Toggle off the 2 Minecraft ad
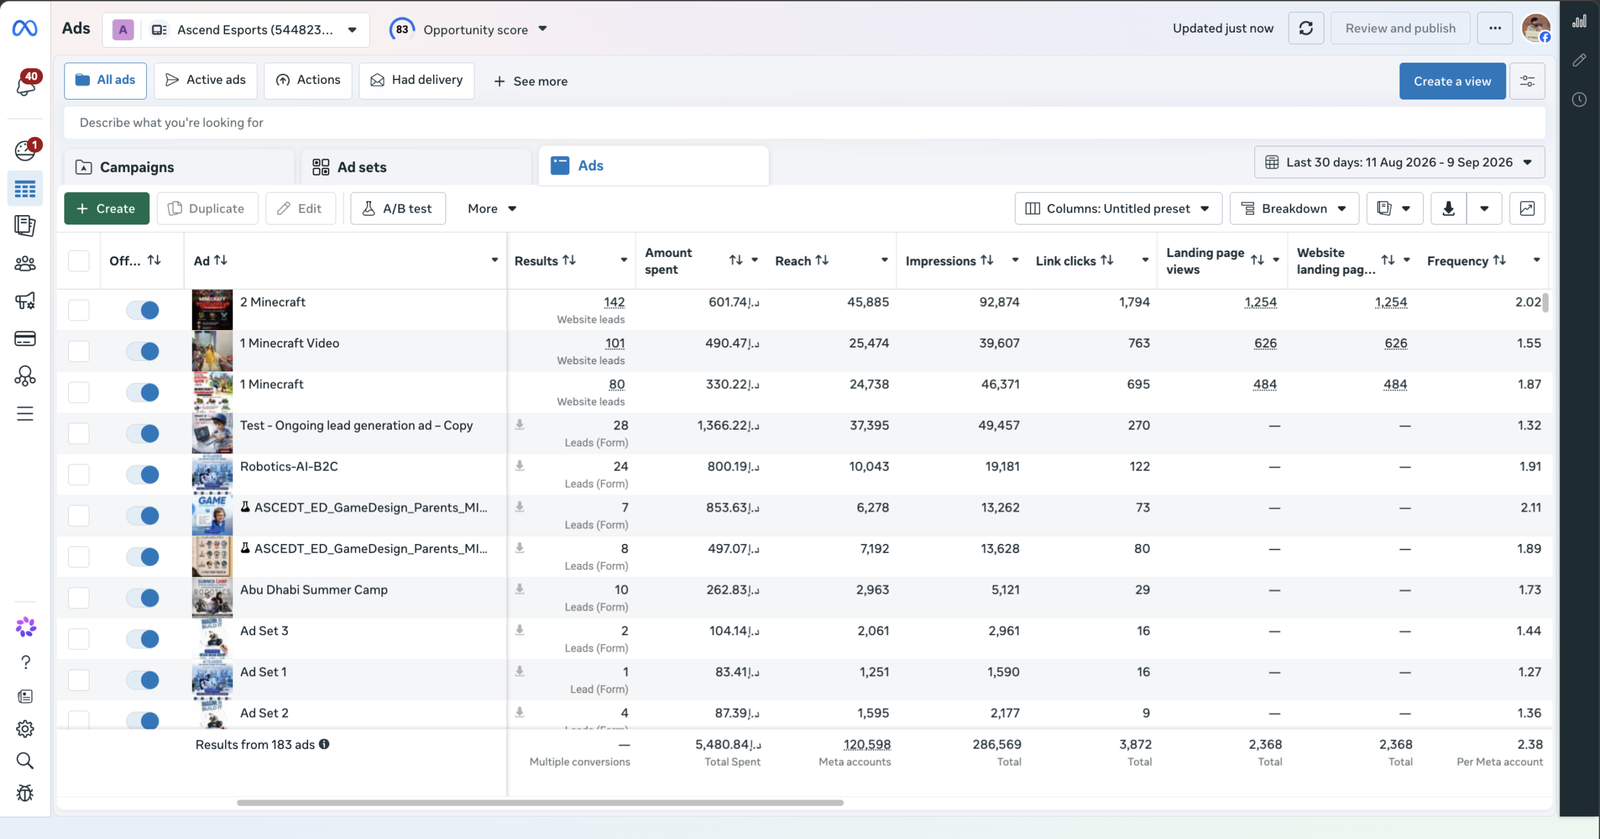This screenshot has width=1600, height=839. [143, 310]
